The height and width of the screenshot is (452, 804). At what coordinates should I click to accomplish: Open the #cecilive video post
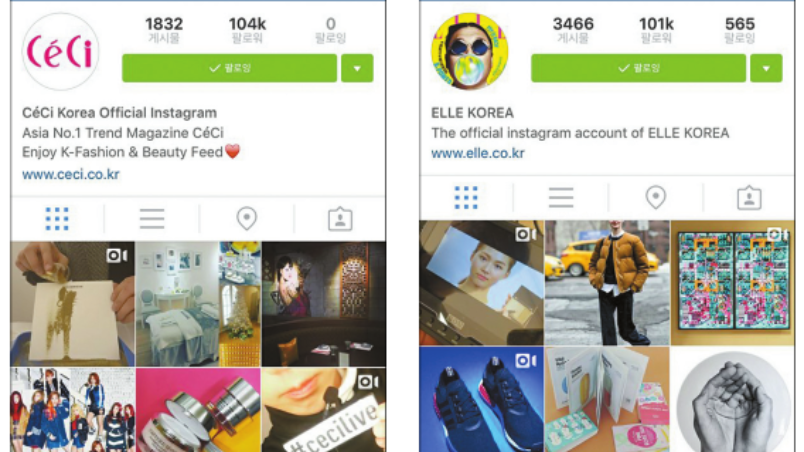pyautogui.click(x=324, y=409)
